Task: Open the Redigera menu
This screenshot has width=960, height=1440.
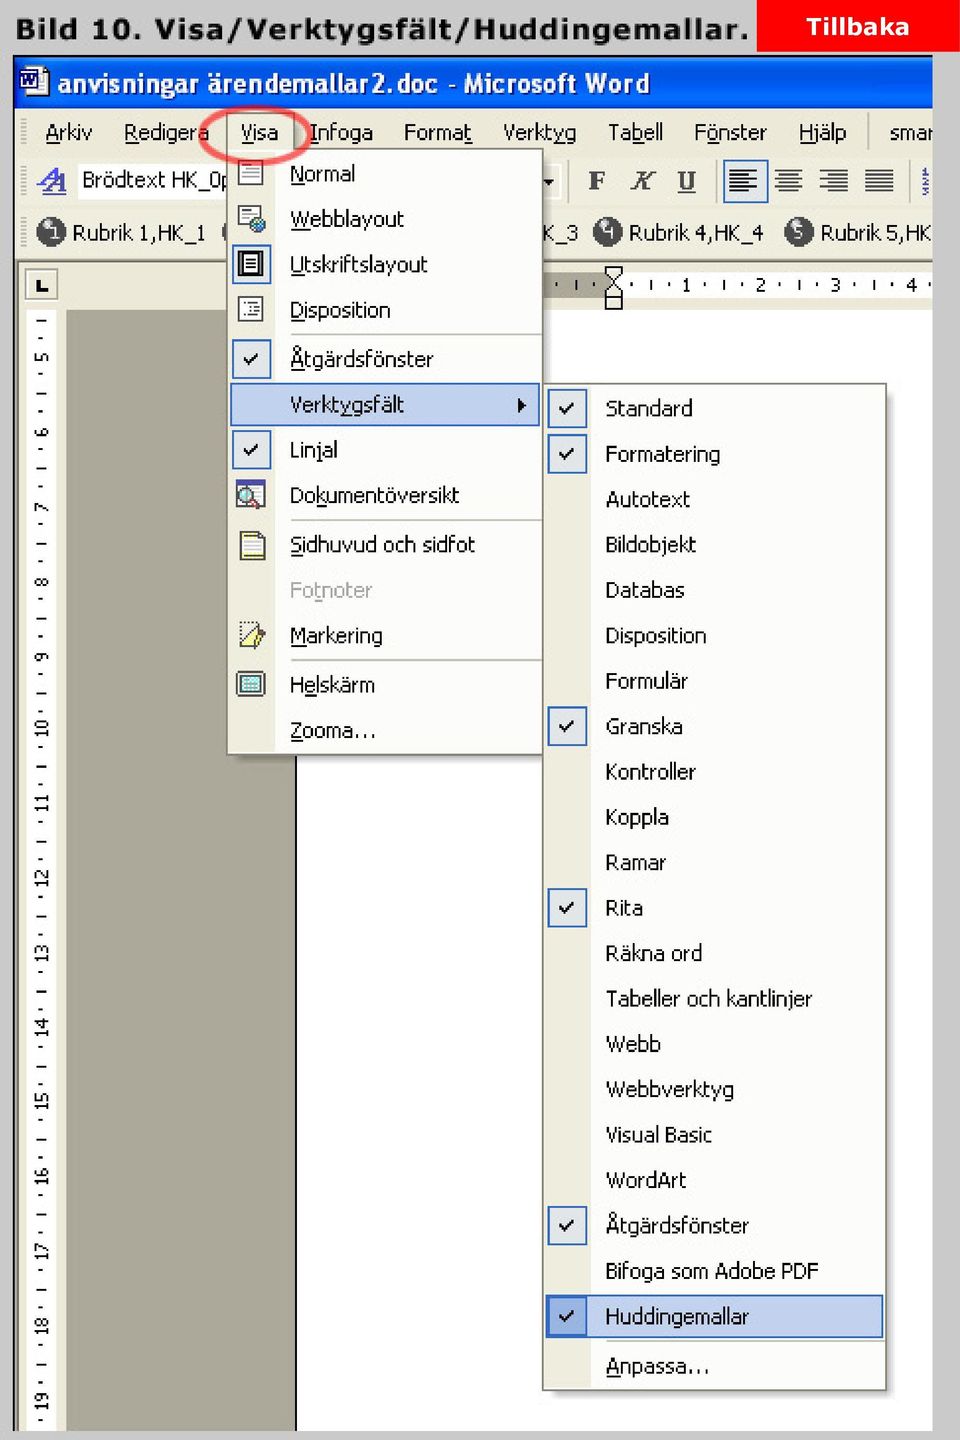Action: (166, 133)
